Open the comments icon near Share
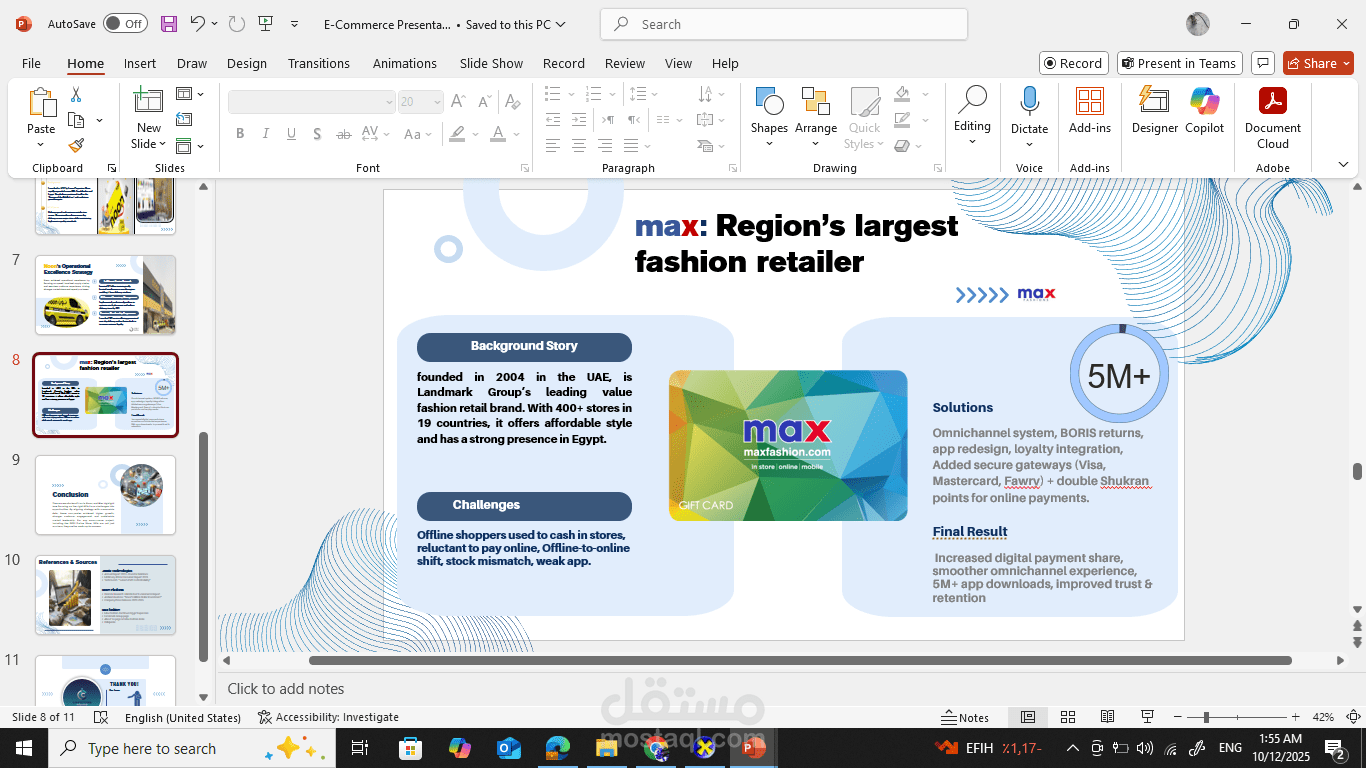The height and width of the screenshot is (768, 1366). pos(1263,63)
